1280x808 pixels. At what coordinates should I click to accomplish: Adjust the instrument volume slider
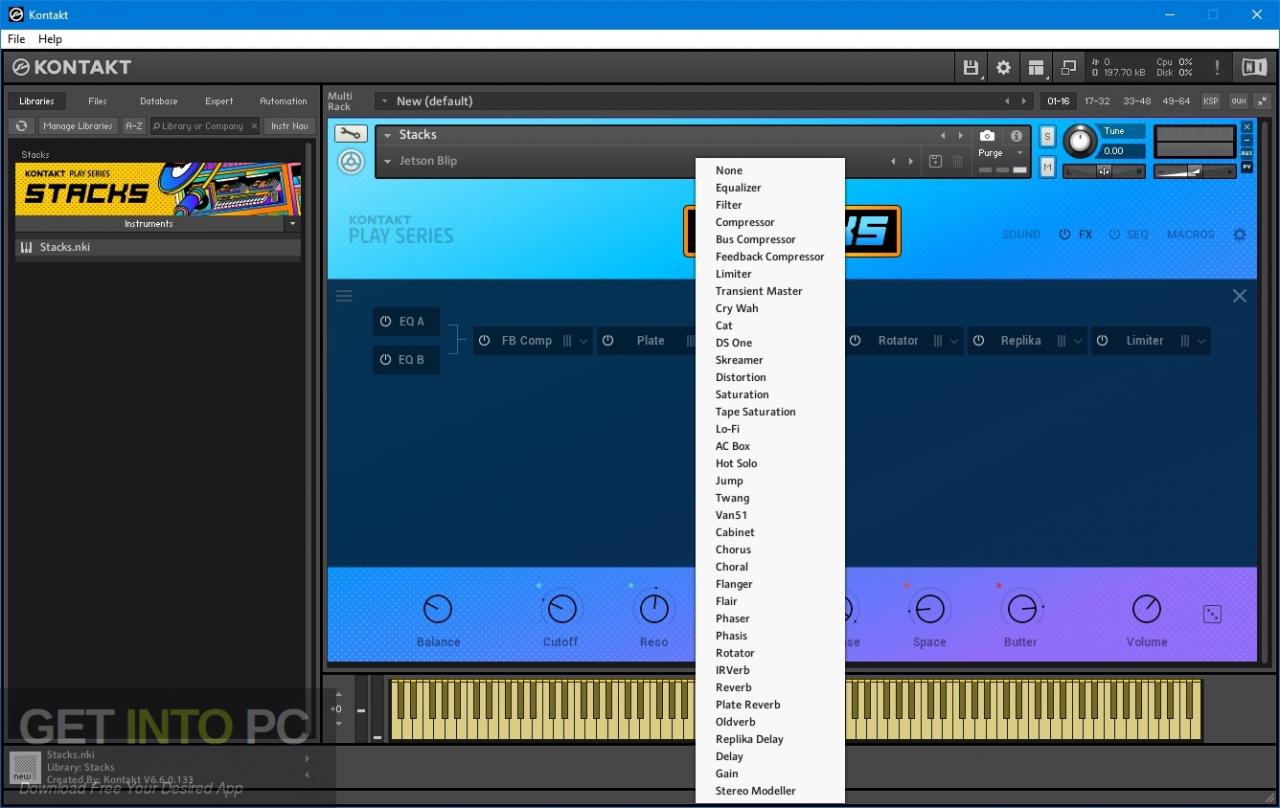pyautogui.click(x=1195, y=172)
